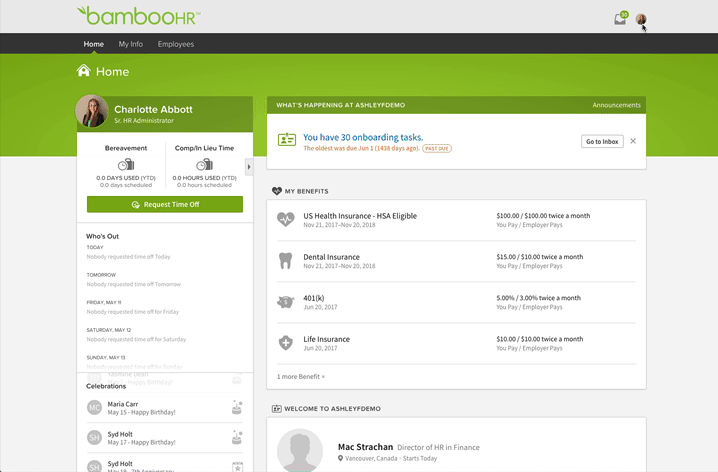Click Mac Strachan's avatar placeholder

pos(299,450)
